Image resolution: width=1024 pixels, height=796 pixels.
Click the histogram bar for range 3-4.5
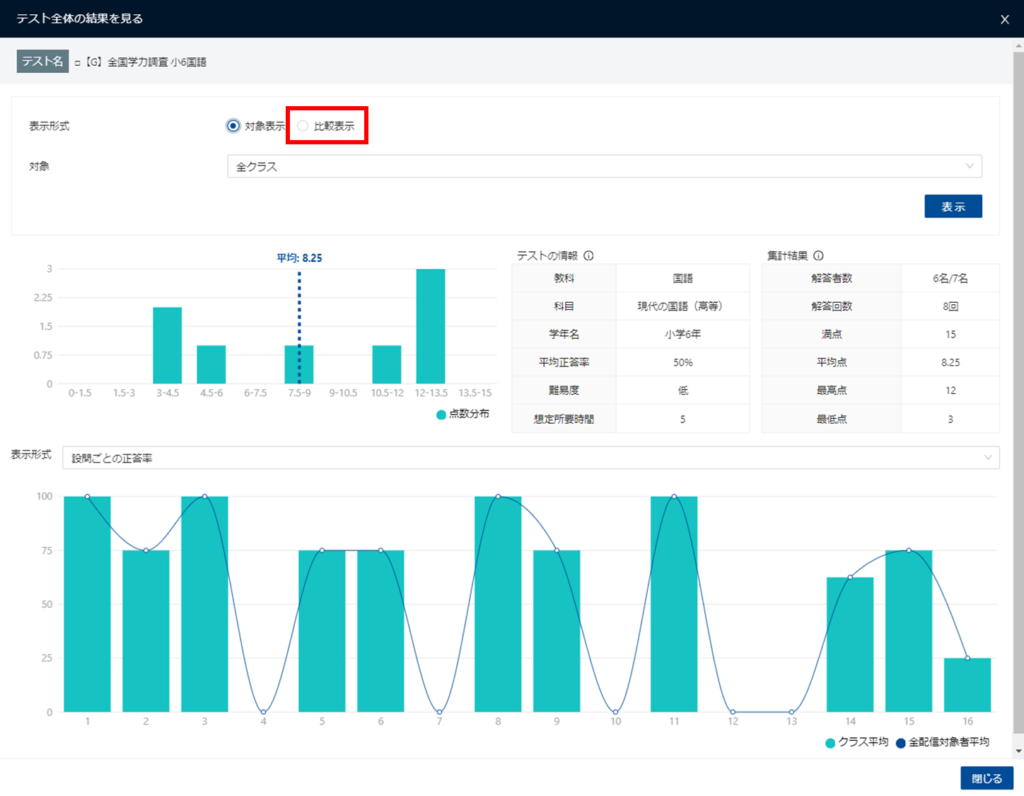[167, 345]
